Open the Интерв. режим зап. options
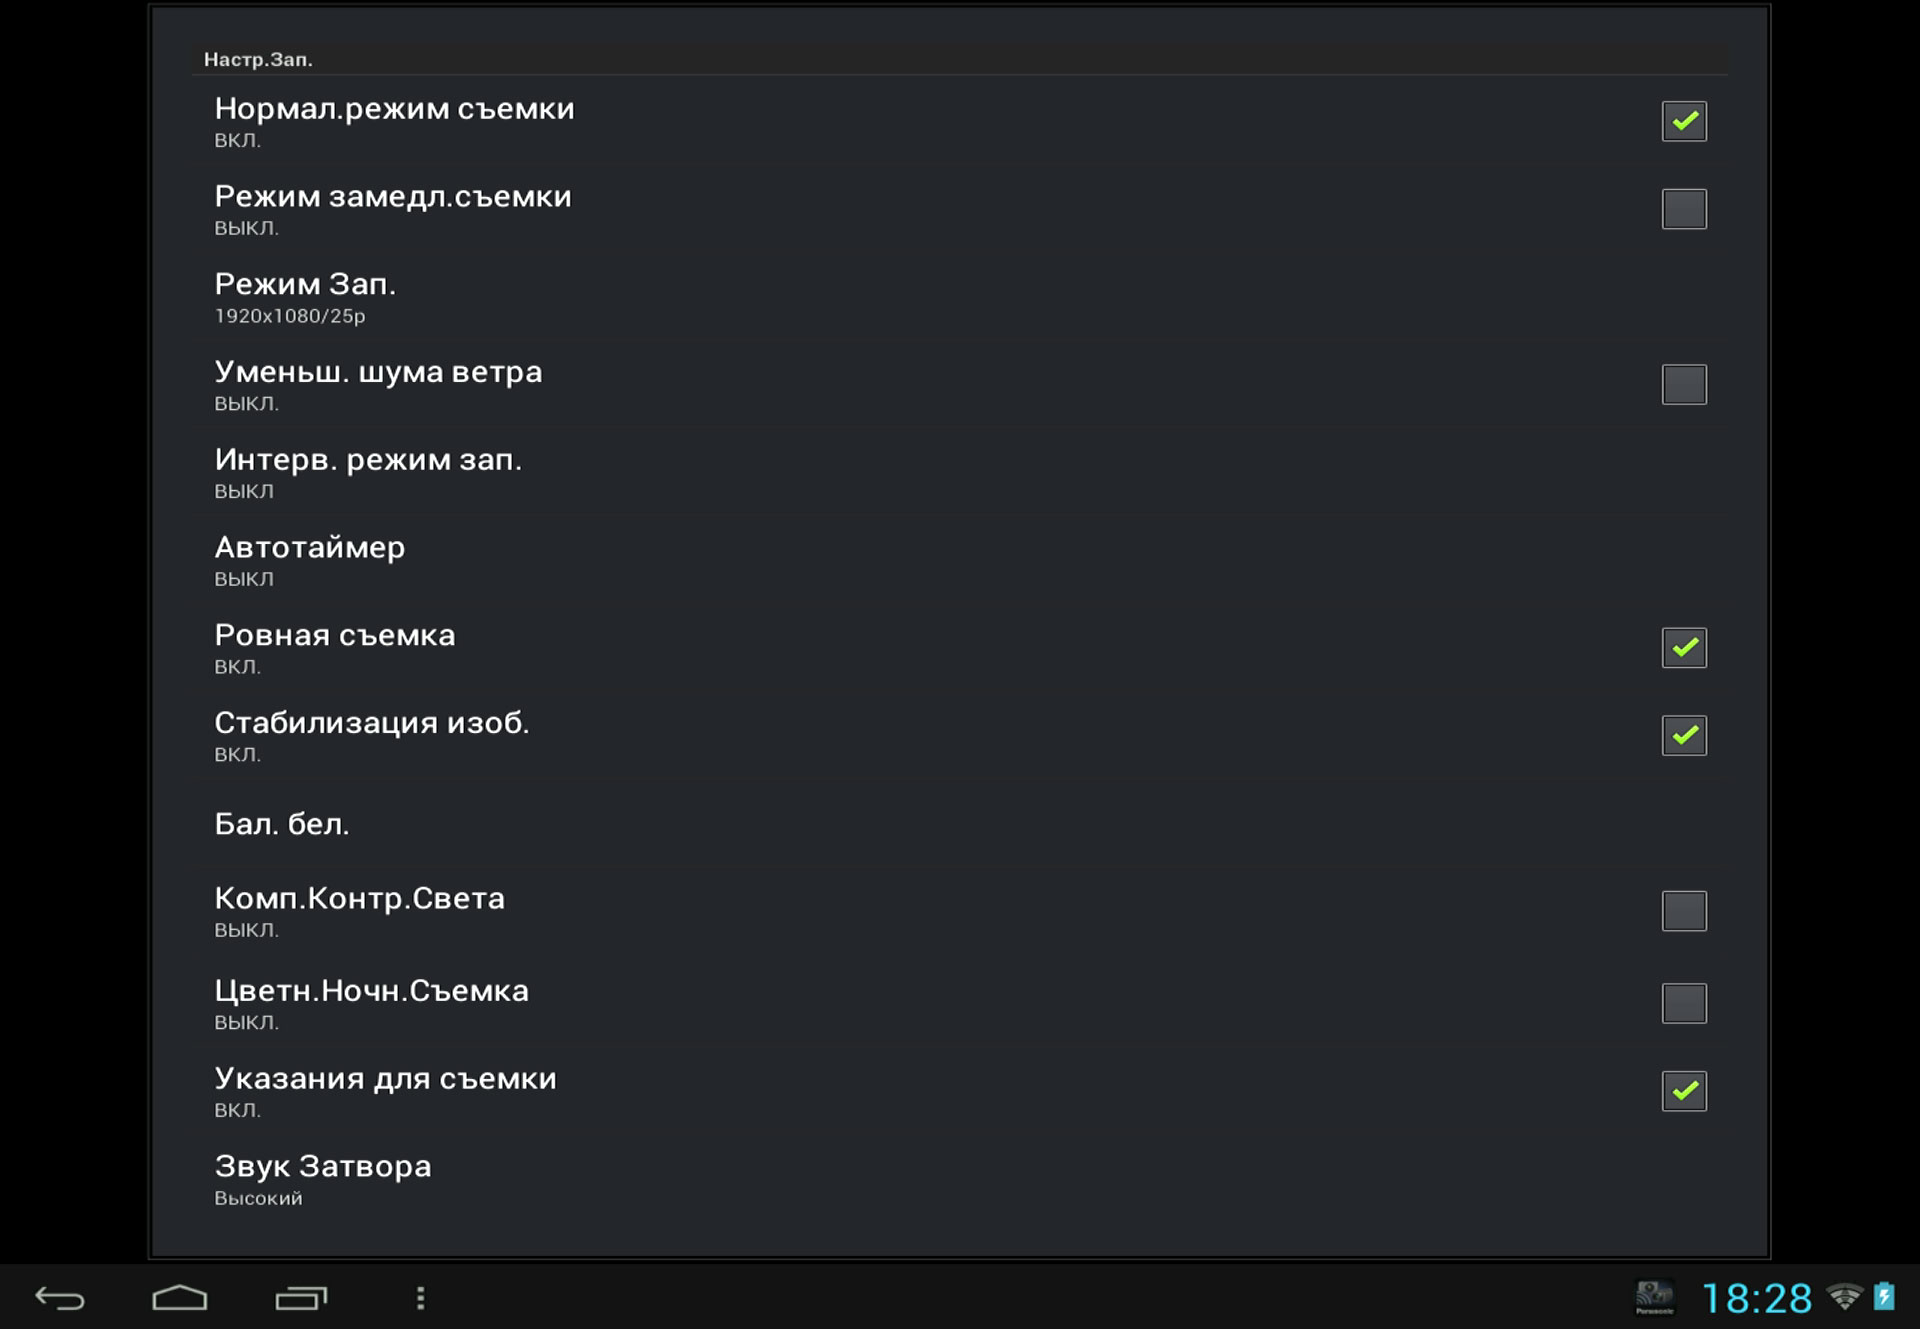1920x1329 pixels. tap(368, 472)
